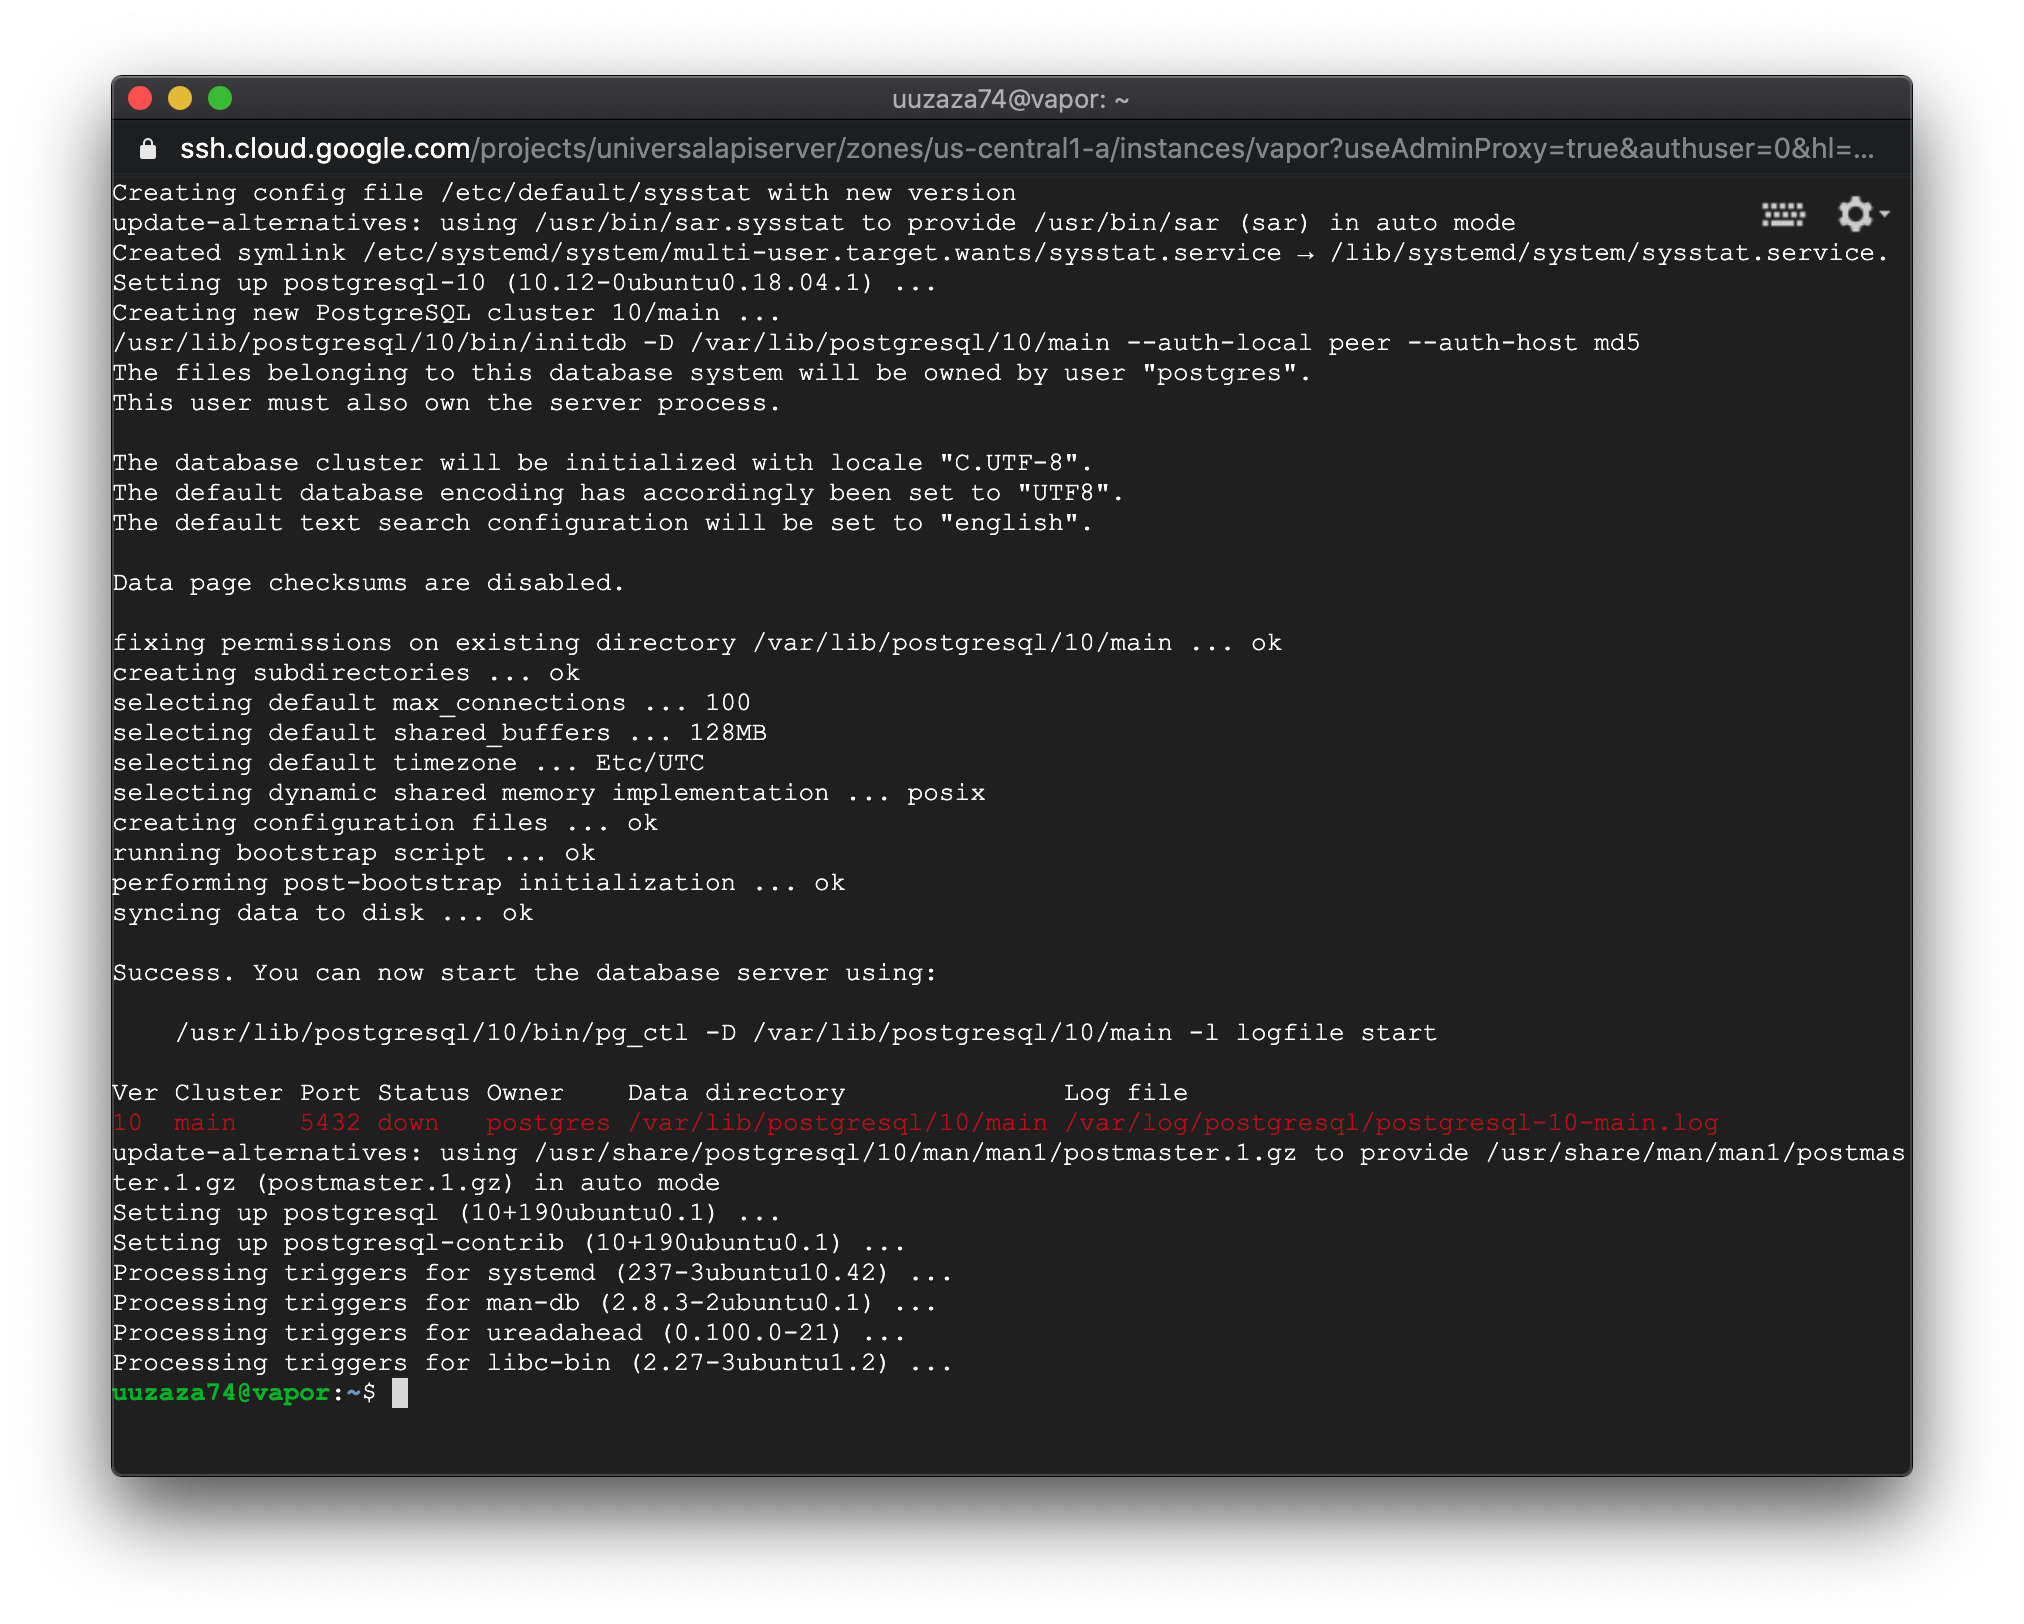The image size is (2024, 1624).
Task: Click the 'Log file' column header
Action: click(x=1125, y=1093)
